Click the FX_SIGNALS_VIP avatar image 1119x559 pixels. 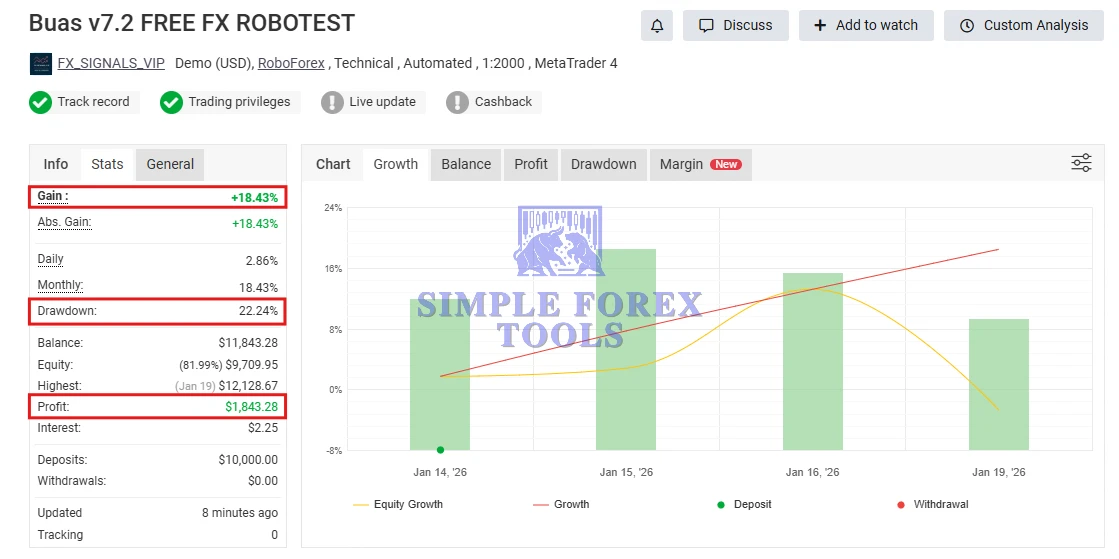coord(41,64)
